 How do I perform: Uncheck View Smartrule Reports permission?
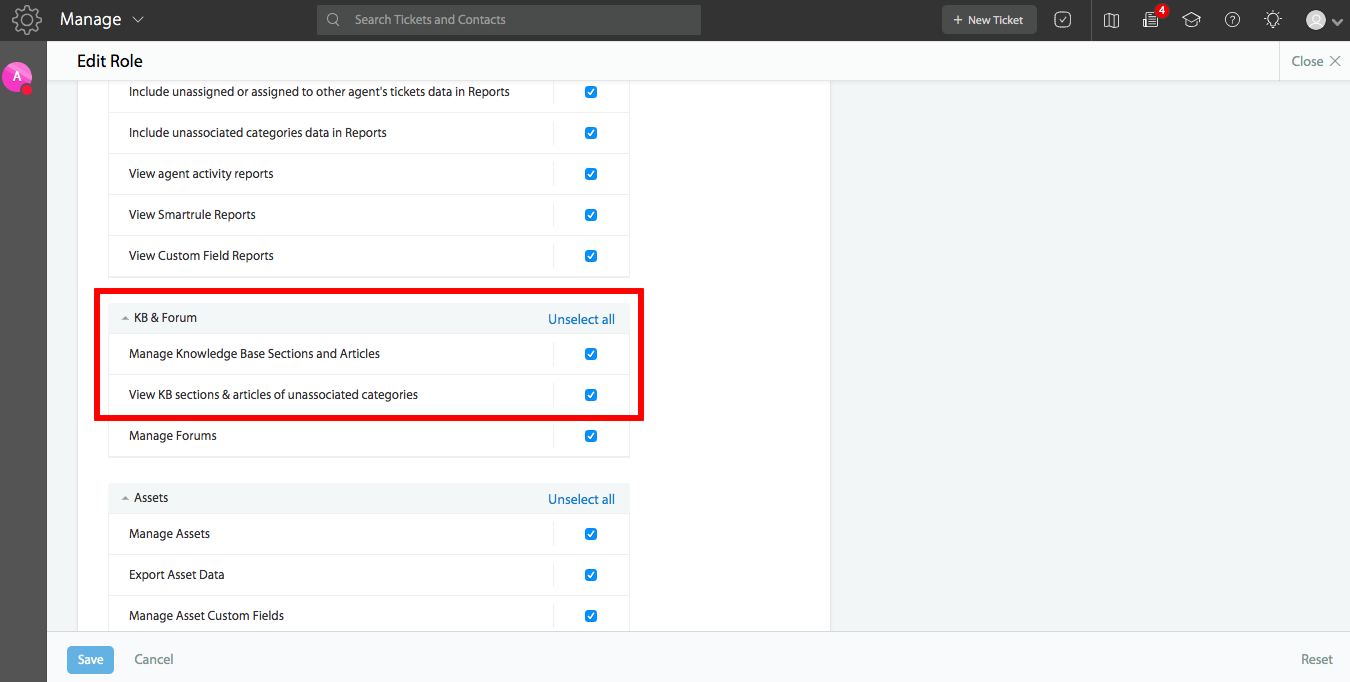click(590, 214)
